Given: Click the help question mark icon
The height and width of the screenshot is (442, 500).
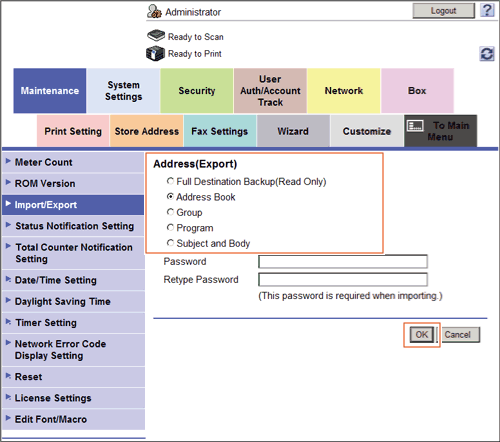Looking at the screenshot, I should click(x=487, y=10).
